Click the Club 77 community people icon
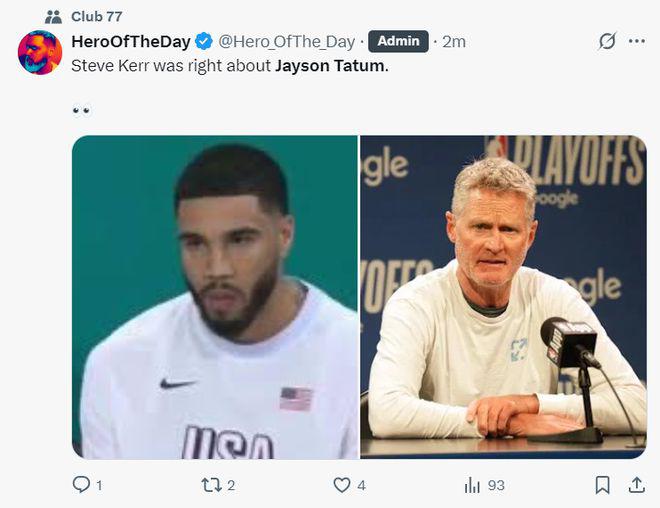Screen dimensions: 660x508 [53, 17]
